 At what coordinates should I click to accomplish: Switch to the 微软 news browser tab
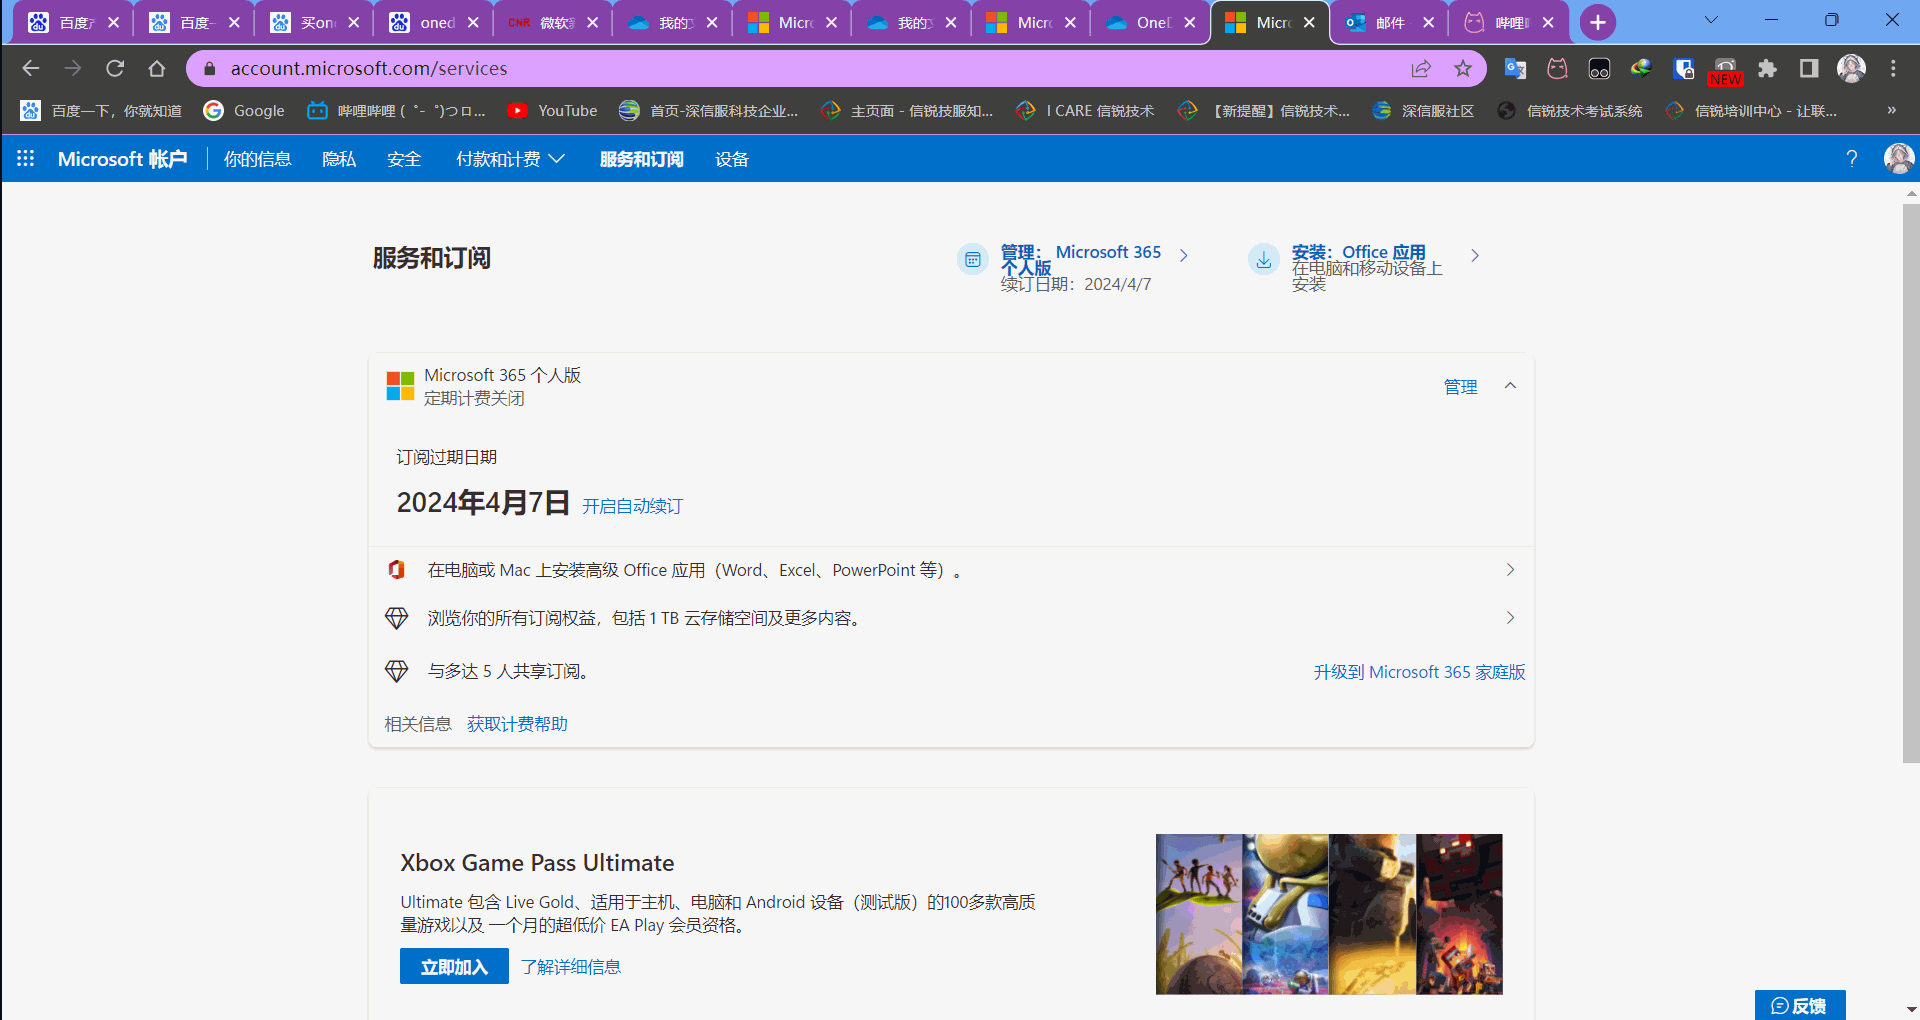click(x=552, y=22)
